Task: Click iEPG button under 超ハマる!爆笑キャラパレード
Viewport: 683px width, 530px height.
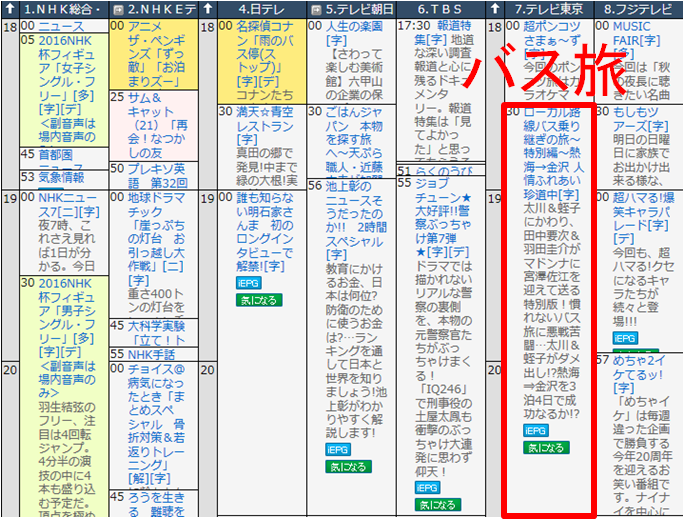Action: pyautogui.click(x=625, y=338)
